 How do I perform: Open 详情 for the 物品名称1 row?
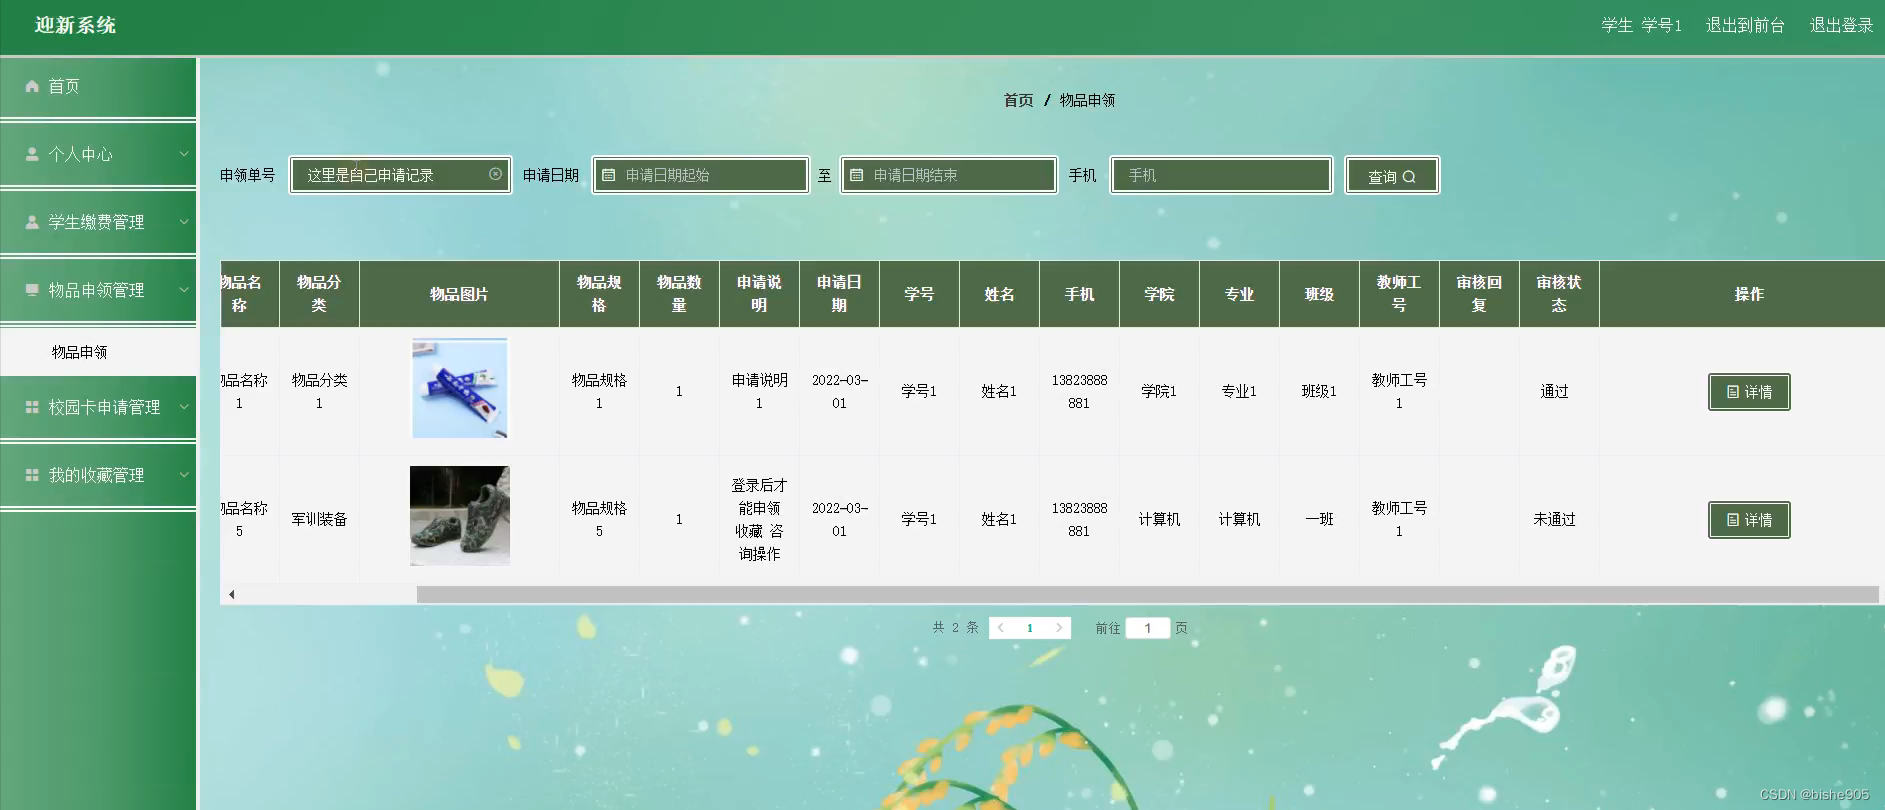click(x=1749, y=392)
